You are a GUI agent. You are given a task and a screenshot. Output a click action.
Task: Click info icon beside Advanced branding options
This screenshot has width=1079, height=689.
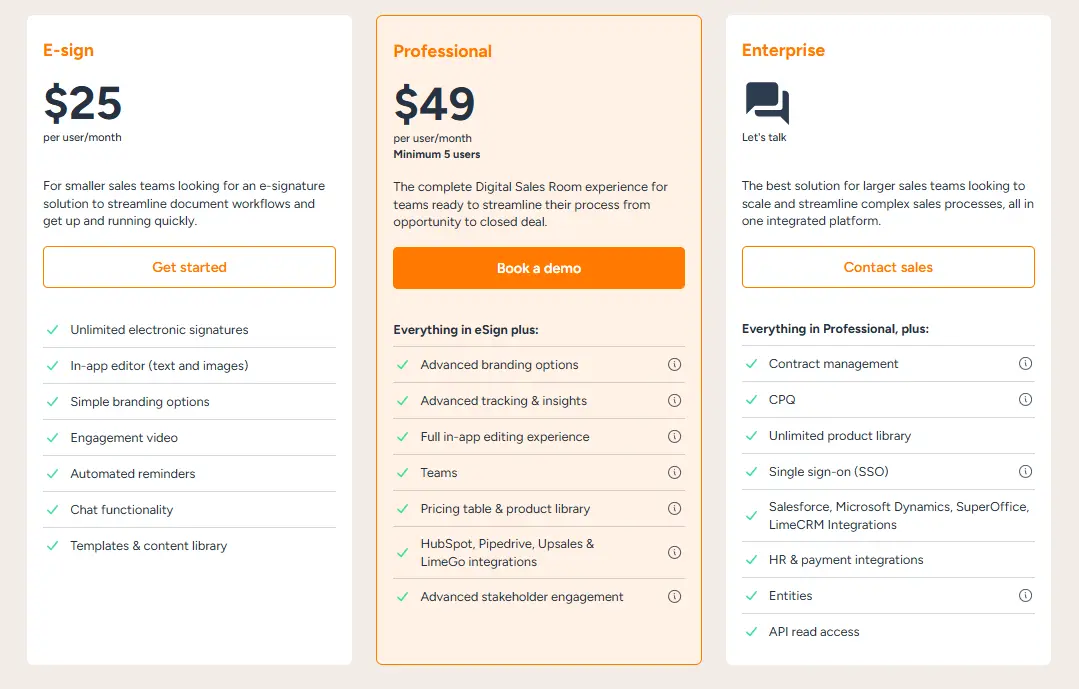(x=674, y=365)
